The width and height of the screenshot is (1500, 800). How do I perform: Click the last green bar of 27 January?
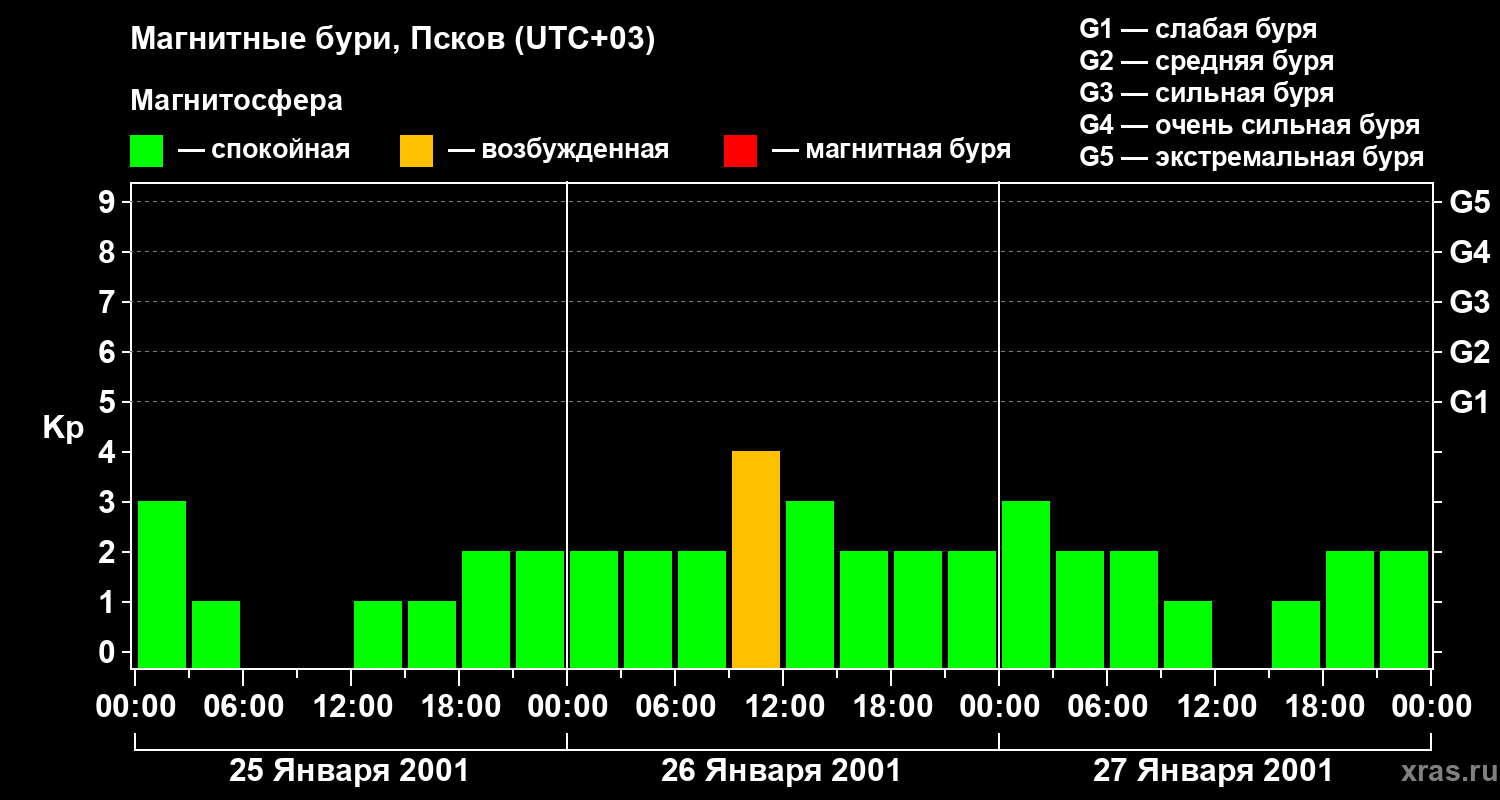point(1404,610)
